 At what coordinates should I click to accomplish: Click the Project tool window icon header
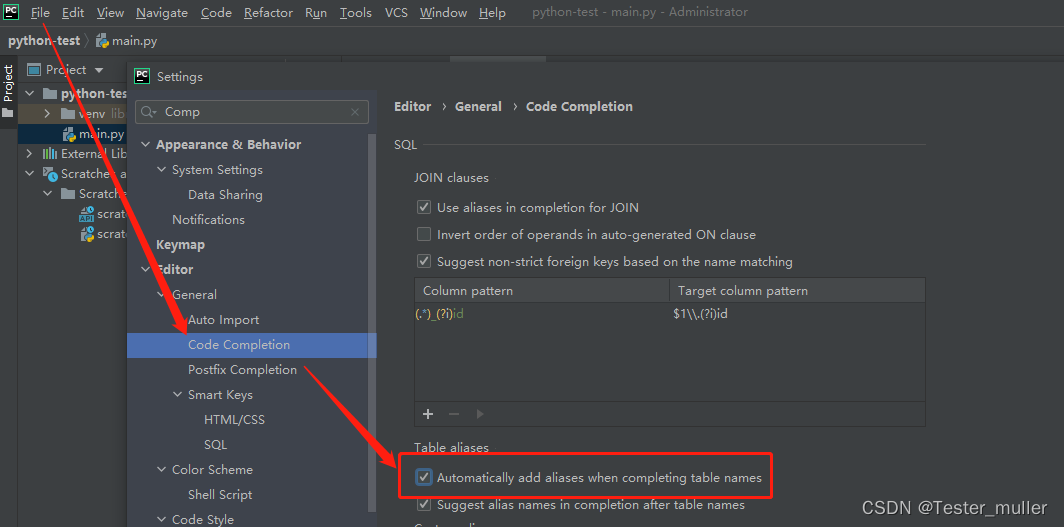[x=33, y=70]
